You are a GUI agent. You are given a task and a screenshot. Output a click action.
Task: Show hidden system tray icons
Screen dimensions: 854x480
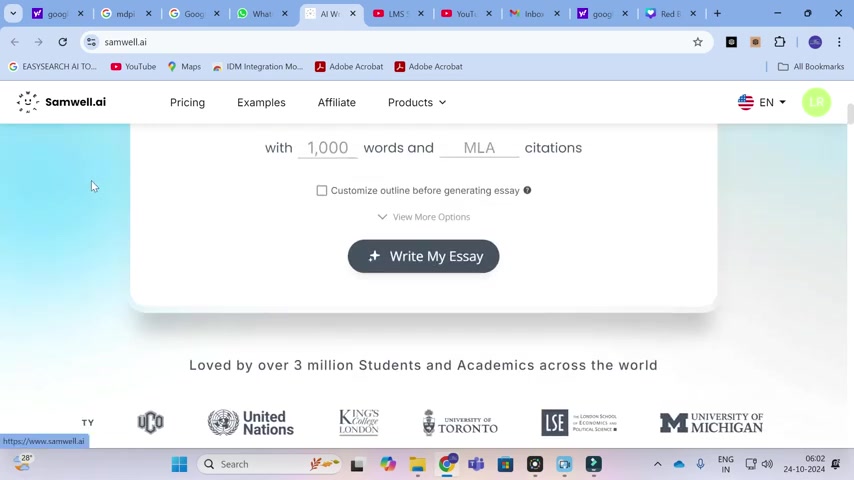coord(657,464)
